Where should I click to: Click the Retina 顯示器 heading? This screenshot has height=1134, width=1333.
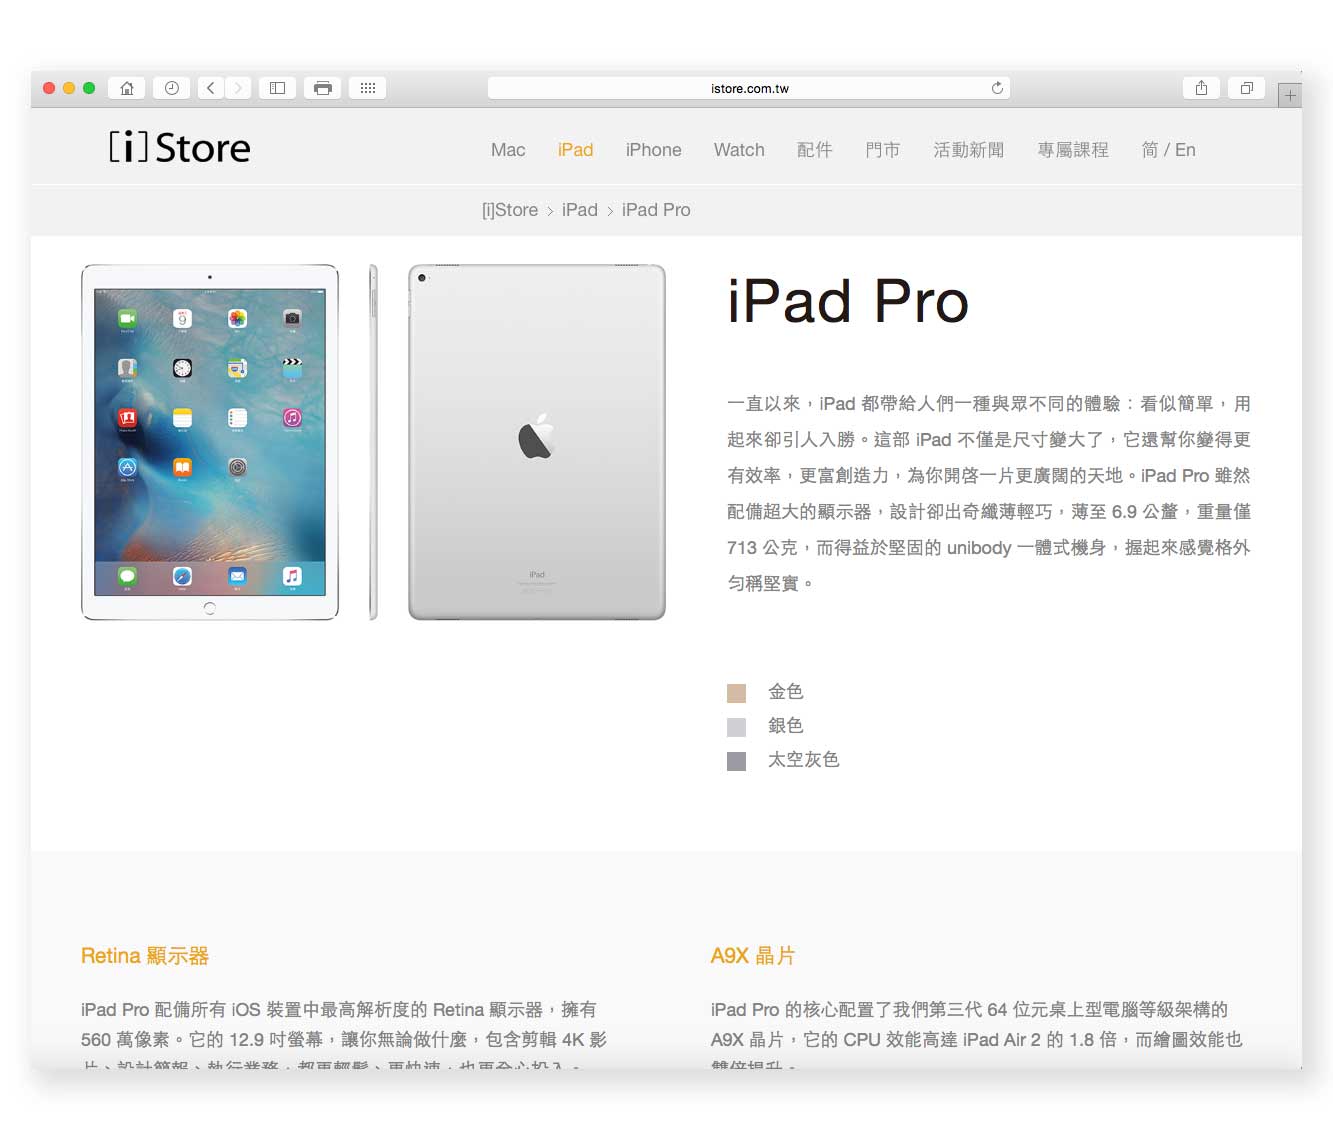coord(145,956)
